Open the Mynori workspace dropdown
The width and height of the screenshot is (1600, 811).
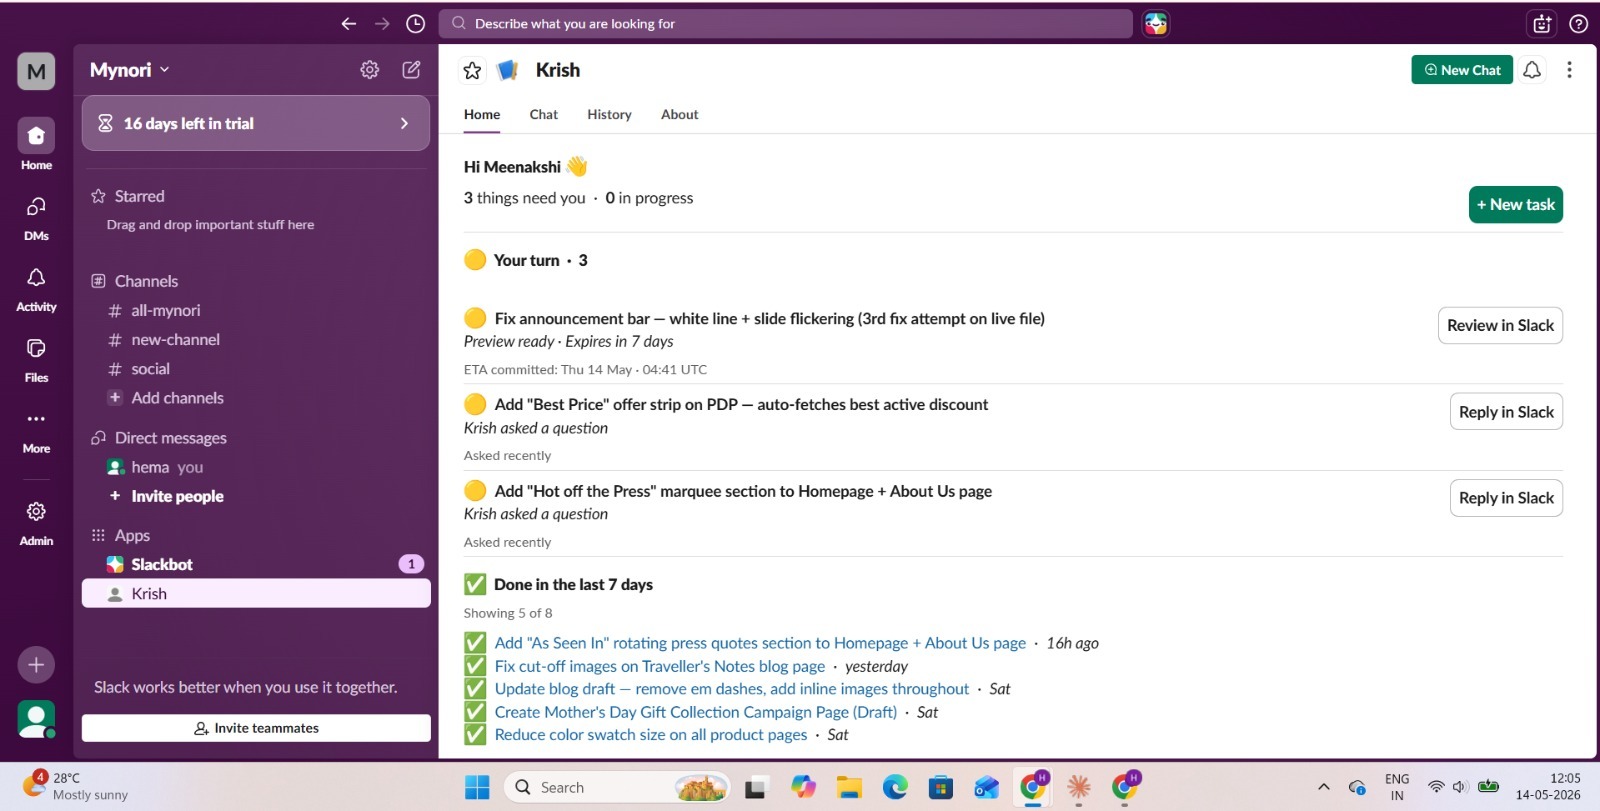[130, 70]
